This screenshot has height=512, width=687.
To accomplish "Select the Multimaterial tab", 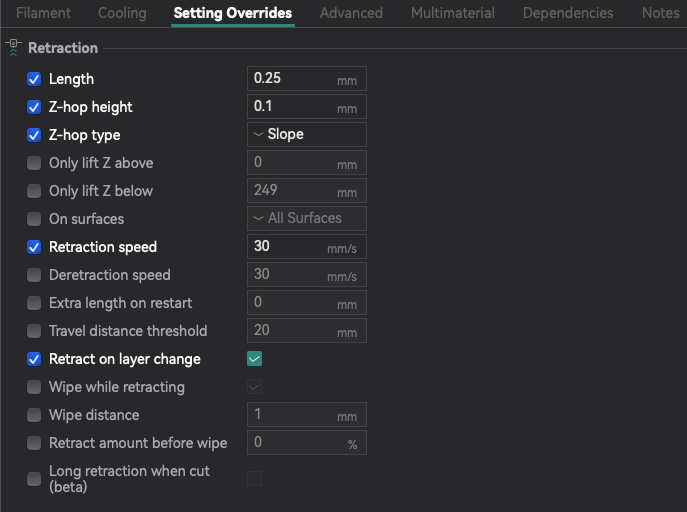I will point(453,13).
